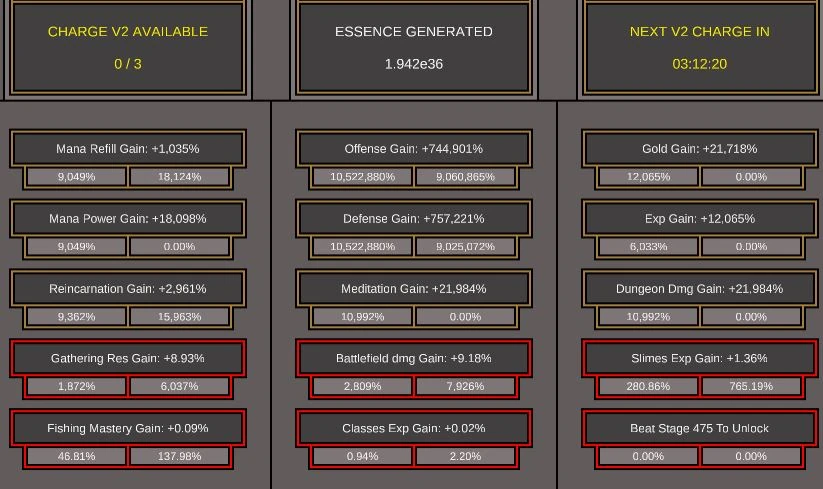Click the Battlefield dmg Gain button
823x489 pixels.
413,359
